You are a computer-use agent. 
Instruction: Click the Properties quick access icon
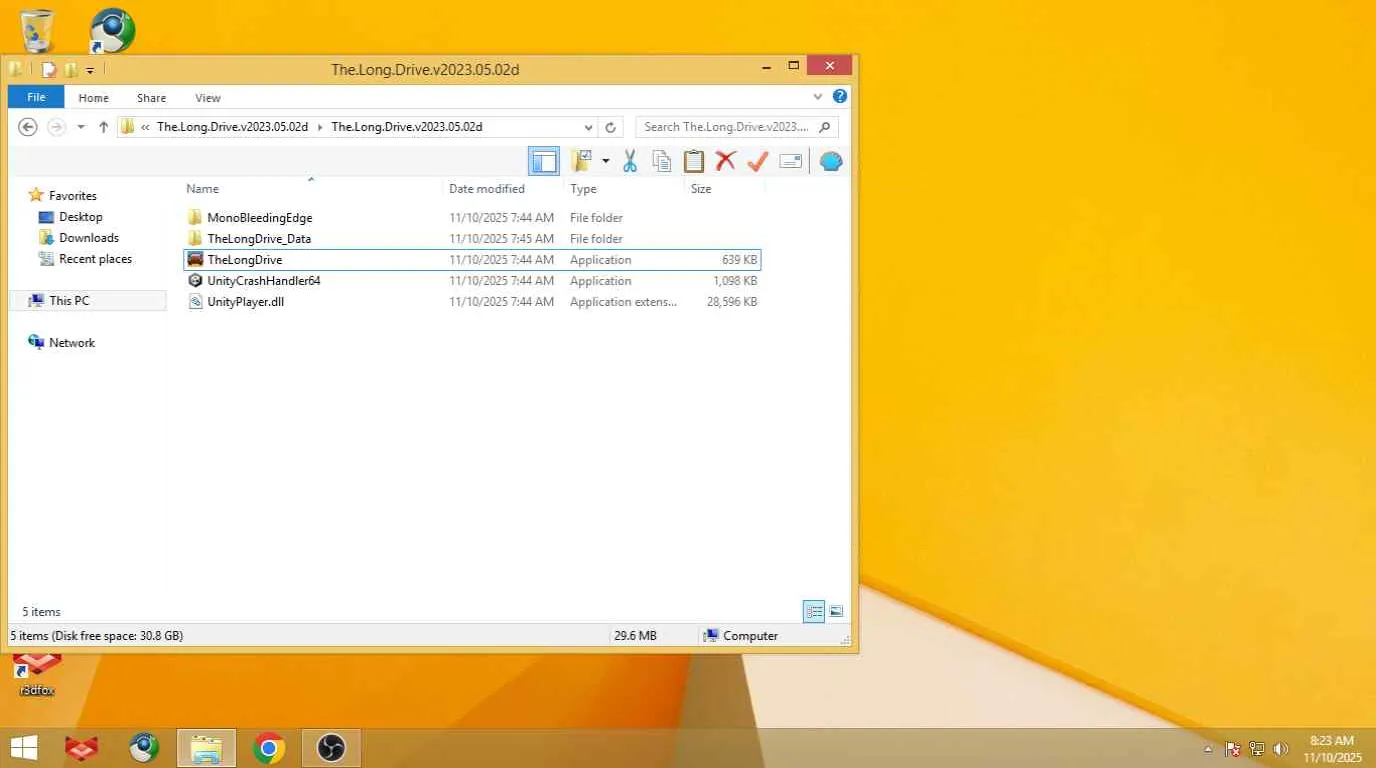(x=48, y=70)
